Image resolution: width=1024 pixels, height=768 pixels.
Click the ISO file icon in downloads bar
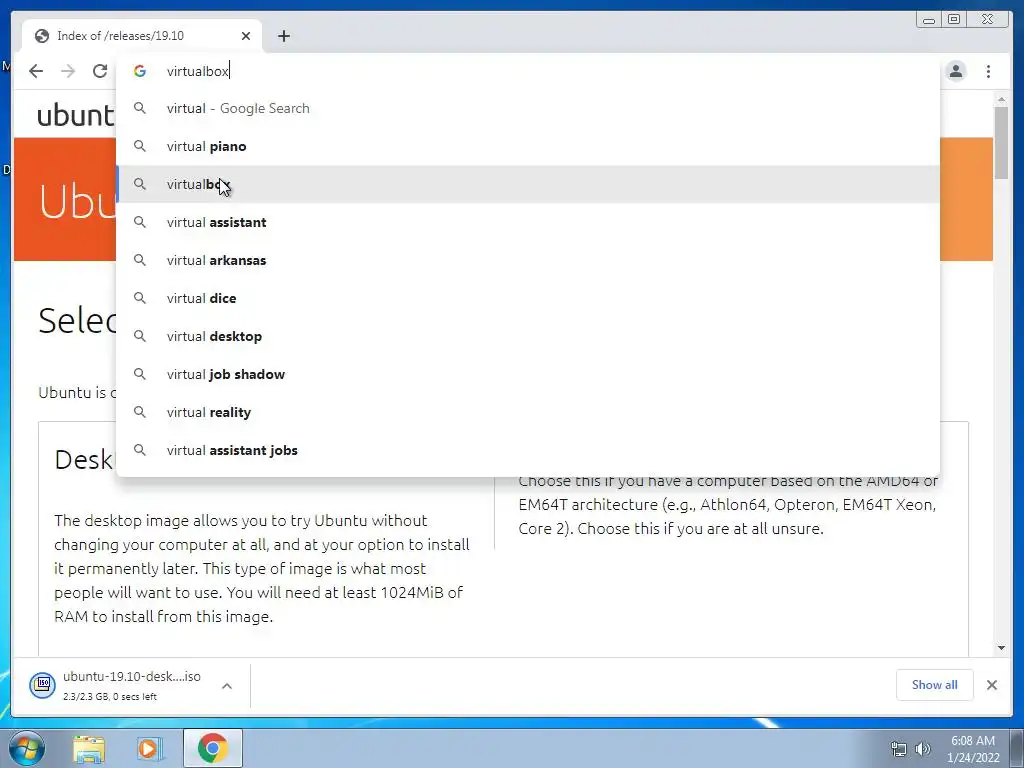[x=42, y=684]
